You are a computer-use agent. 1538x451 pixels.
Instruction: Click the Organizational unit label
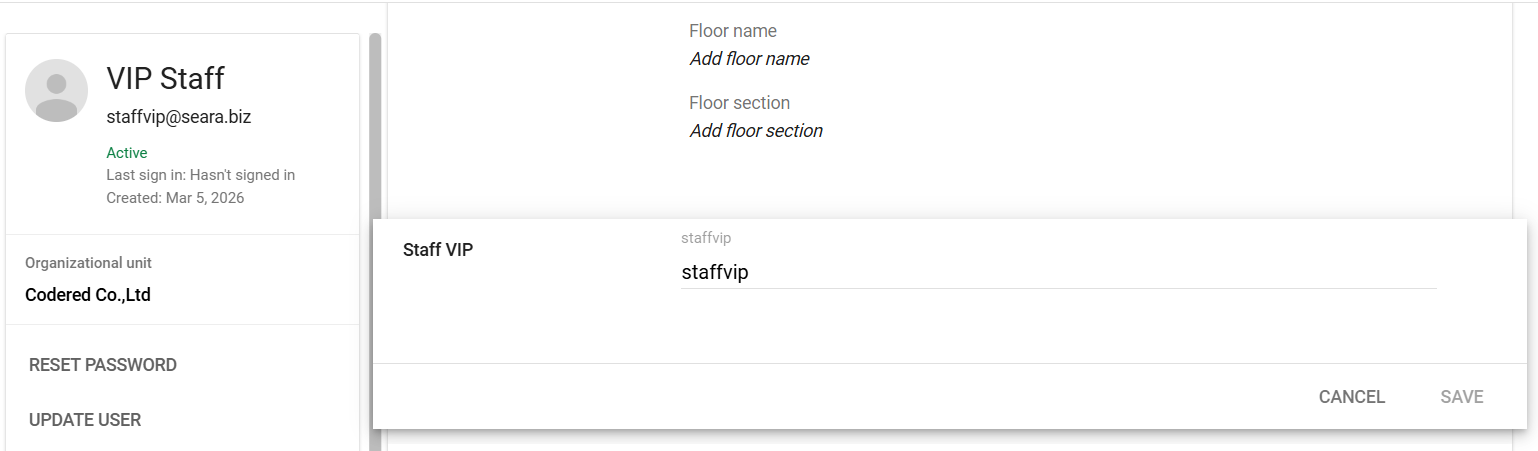pyautogui.click(x=88, y=263)
